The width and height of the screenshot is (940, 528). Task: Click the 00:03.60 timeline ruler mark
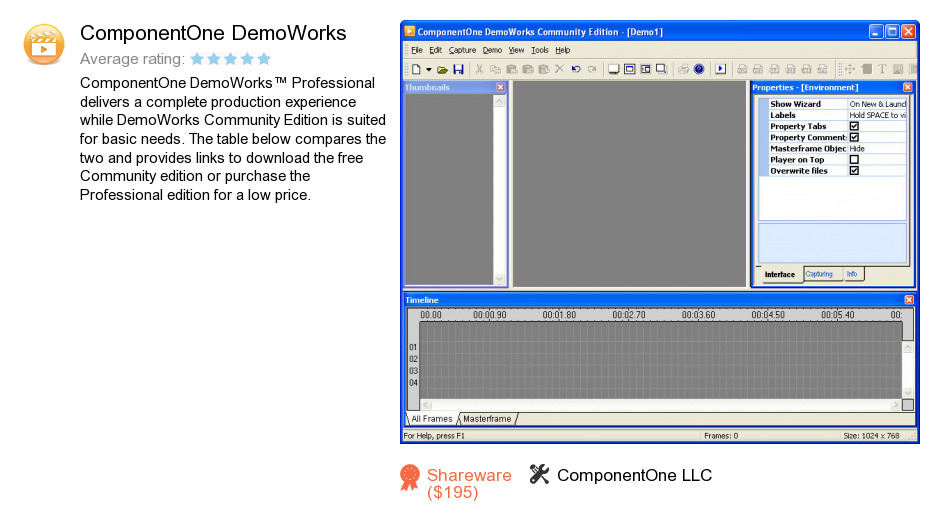click(698, 315)
